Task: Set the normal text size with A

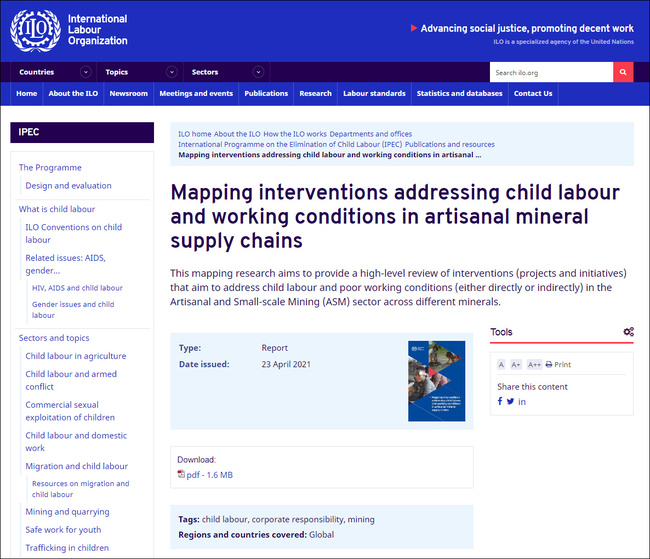Action: pos(501,365)
